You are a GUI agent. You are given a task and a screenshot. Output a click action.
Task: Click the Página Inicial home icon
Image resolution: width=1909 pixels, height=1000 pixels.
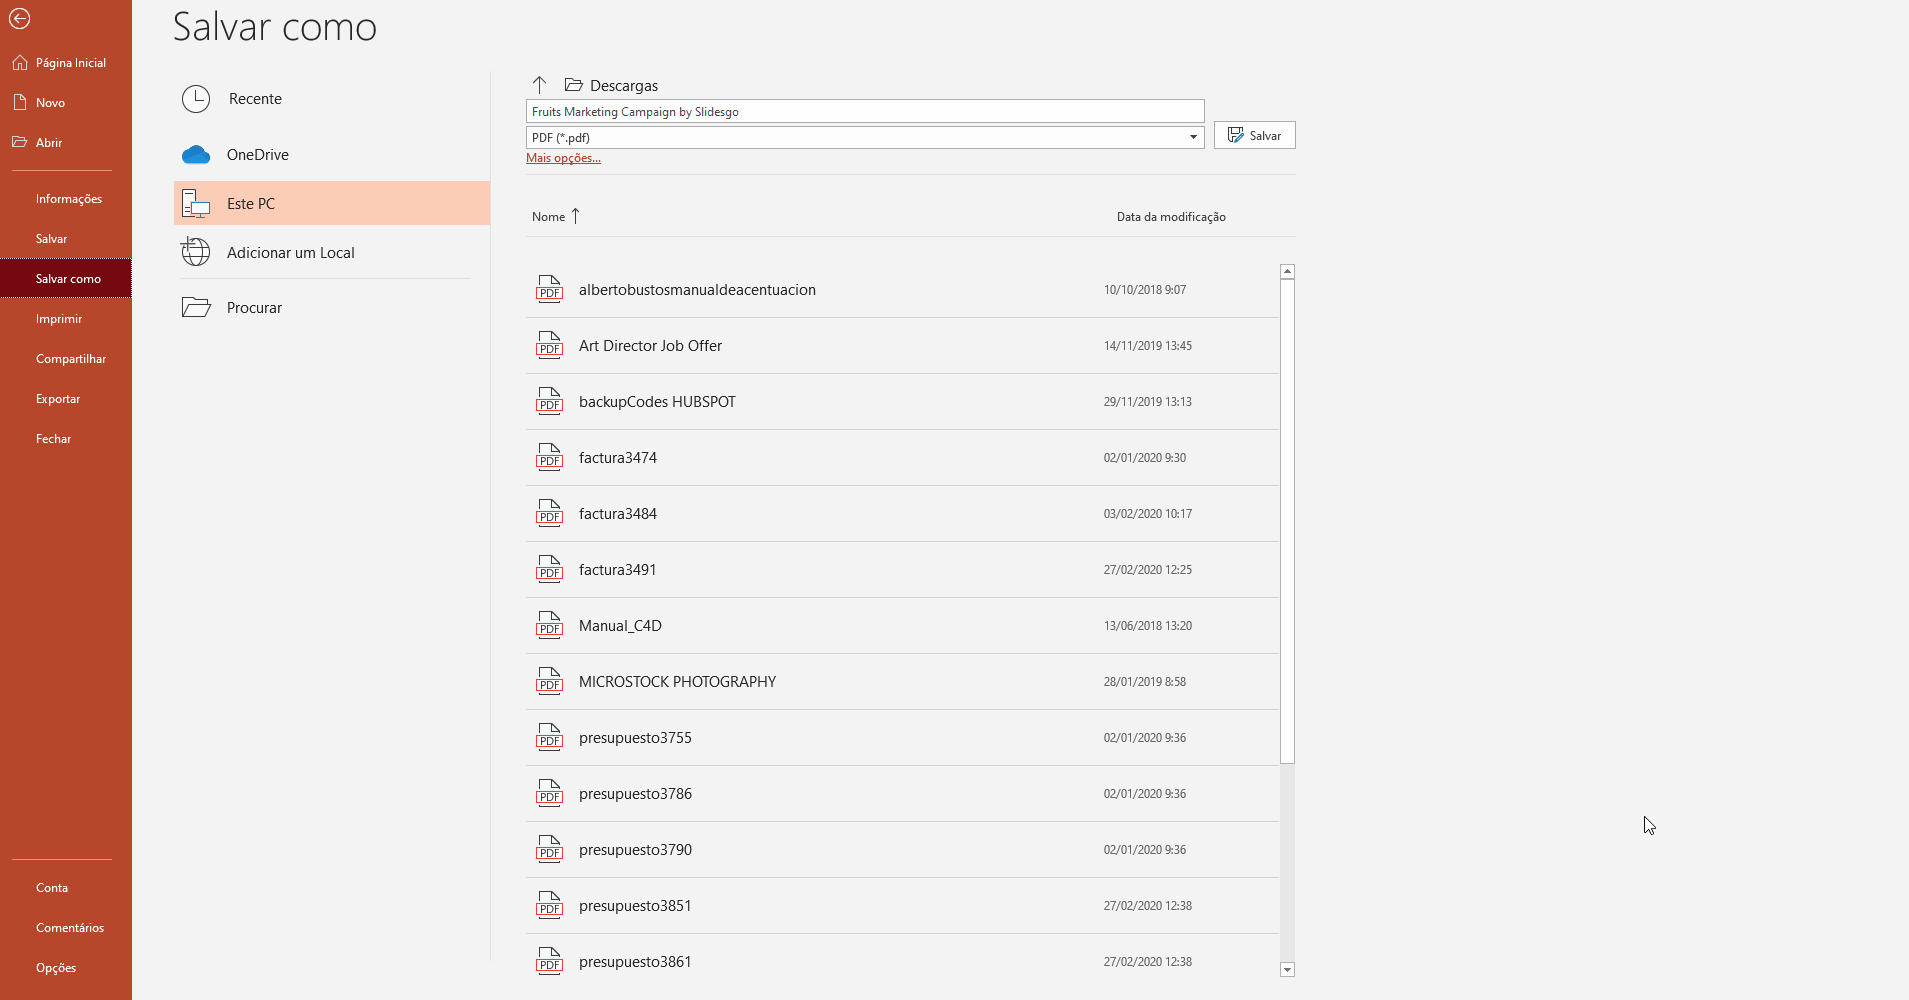pos(20,63)
